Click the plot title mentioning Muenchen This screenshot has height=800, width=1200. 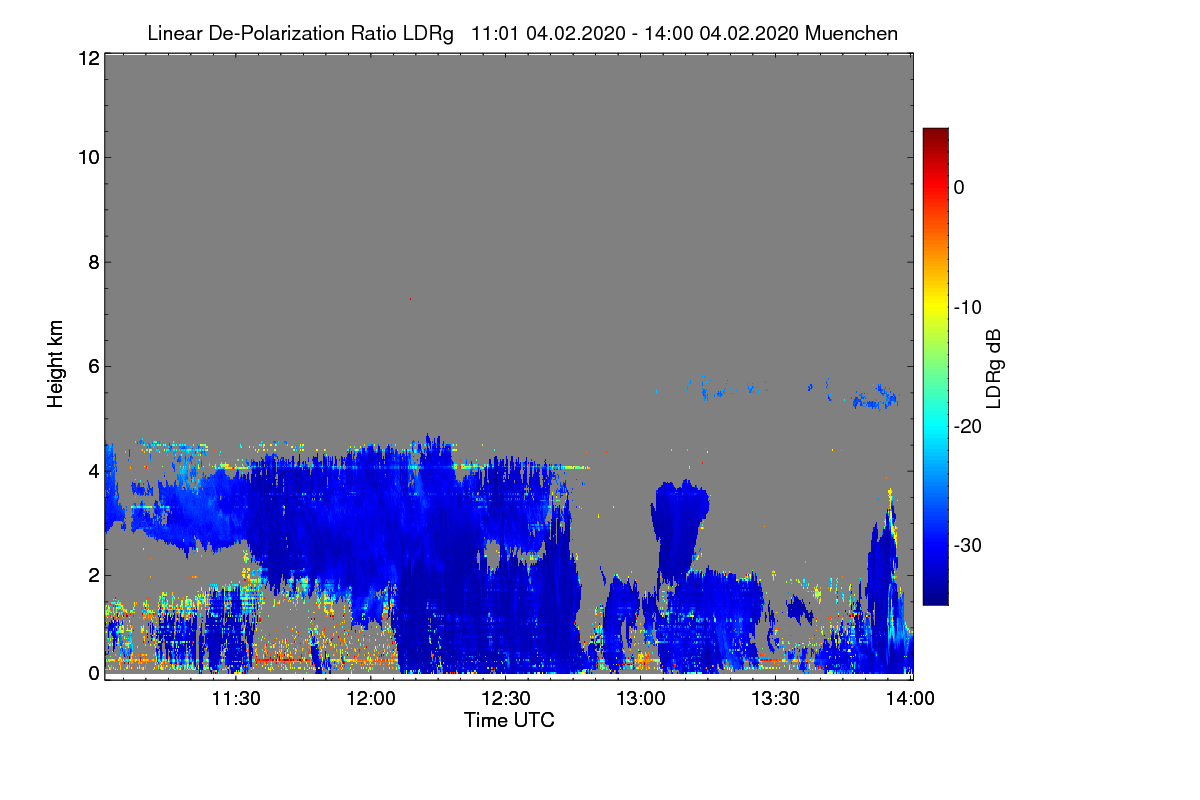click(x=522, y=33)
